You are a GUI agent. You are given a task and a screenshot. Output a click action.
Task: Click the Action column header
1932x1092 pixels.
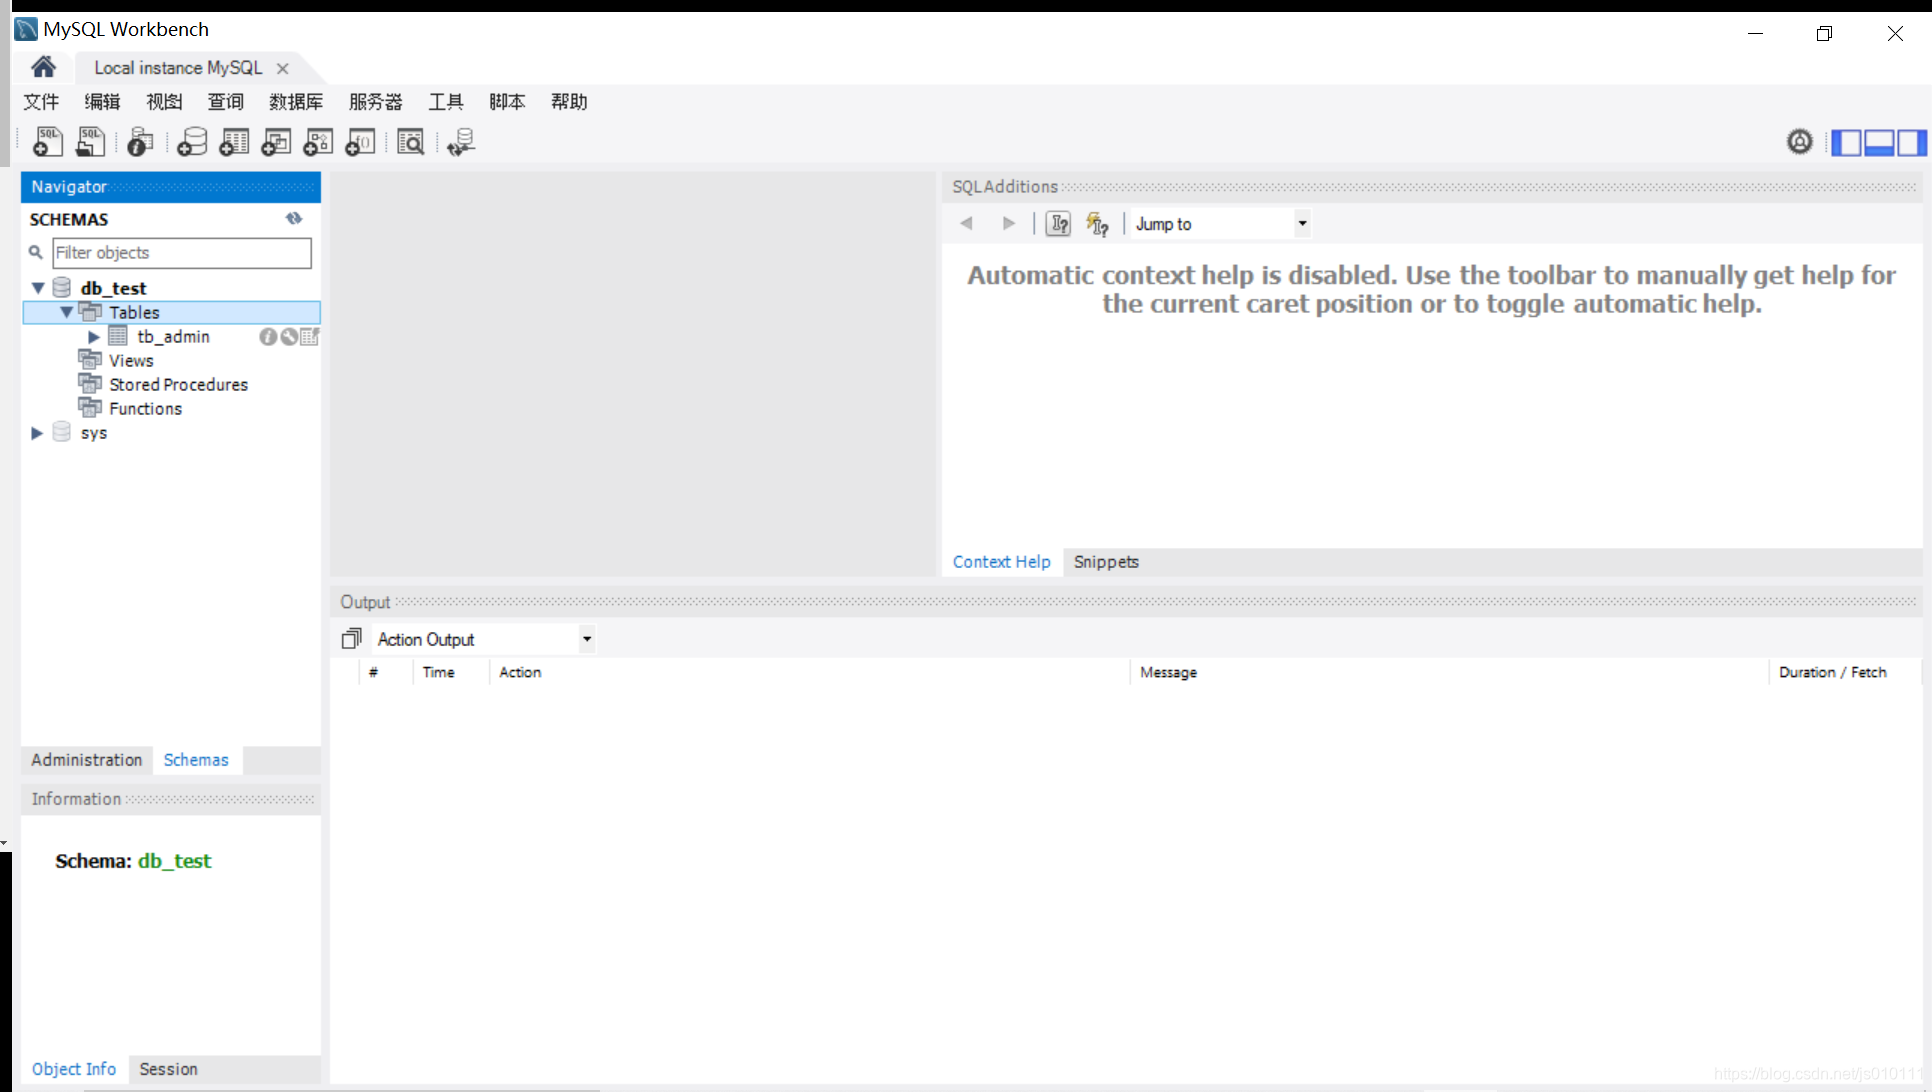[520, 672]
